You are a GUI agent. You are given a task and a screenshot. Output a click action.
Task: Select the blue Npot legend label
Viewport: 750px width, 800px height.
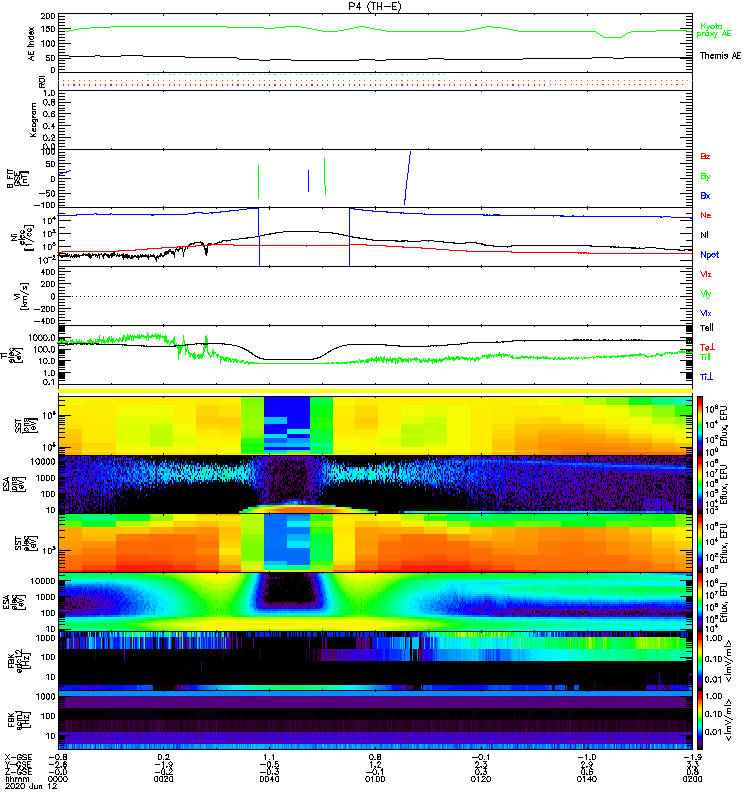pyautogui.click(x=709, y=255)
